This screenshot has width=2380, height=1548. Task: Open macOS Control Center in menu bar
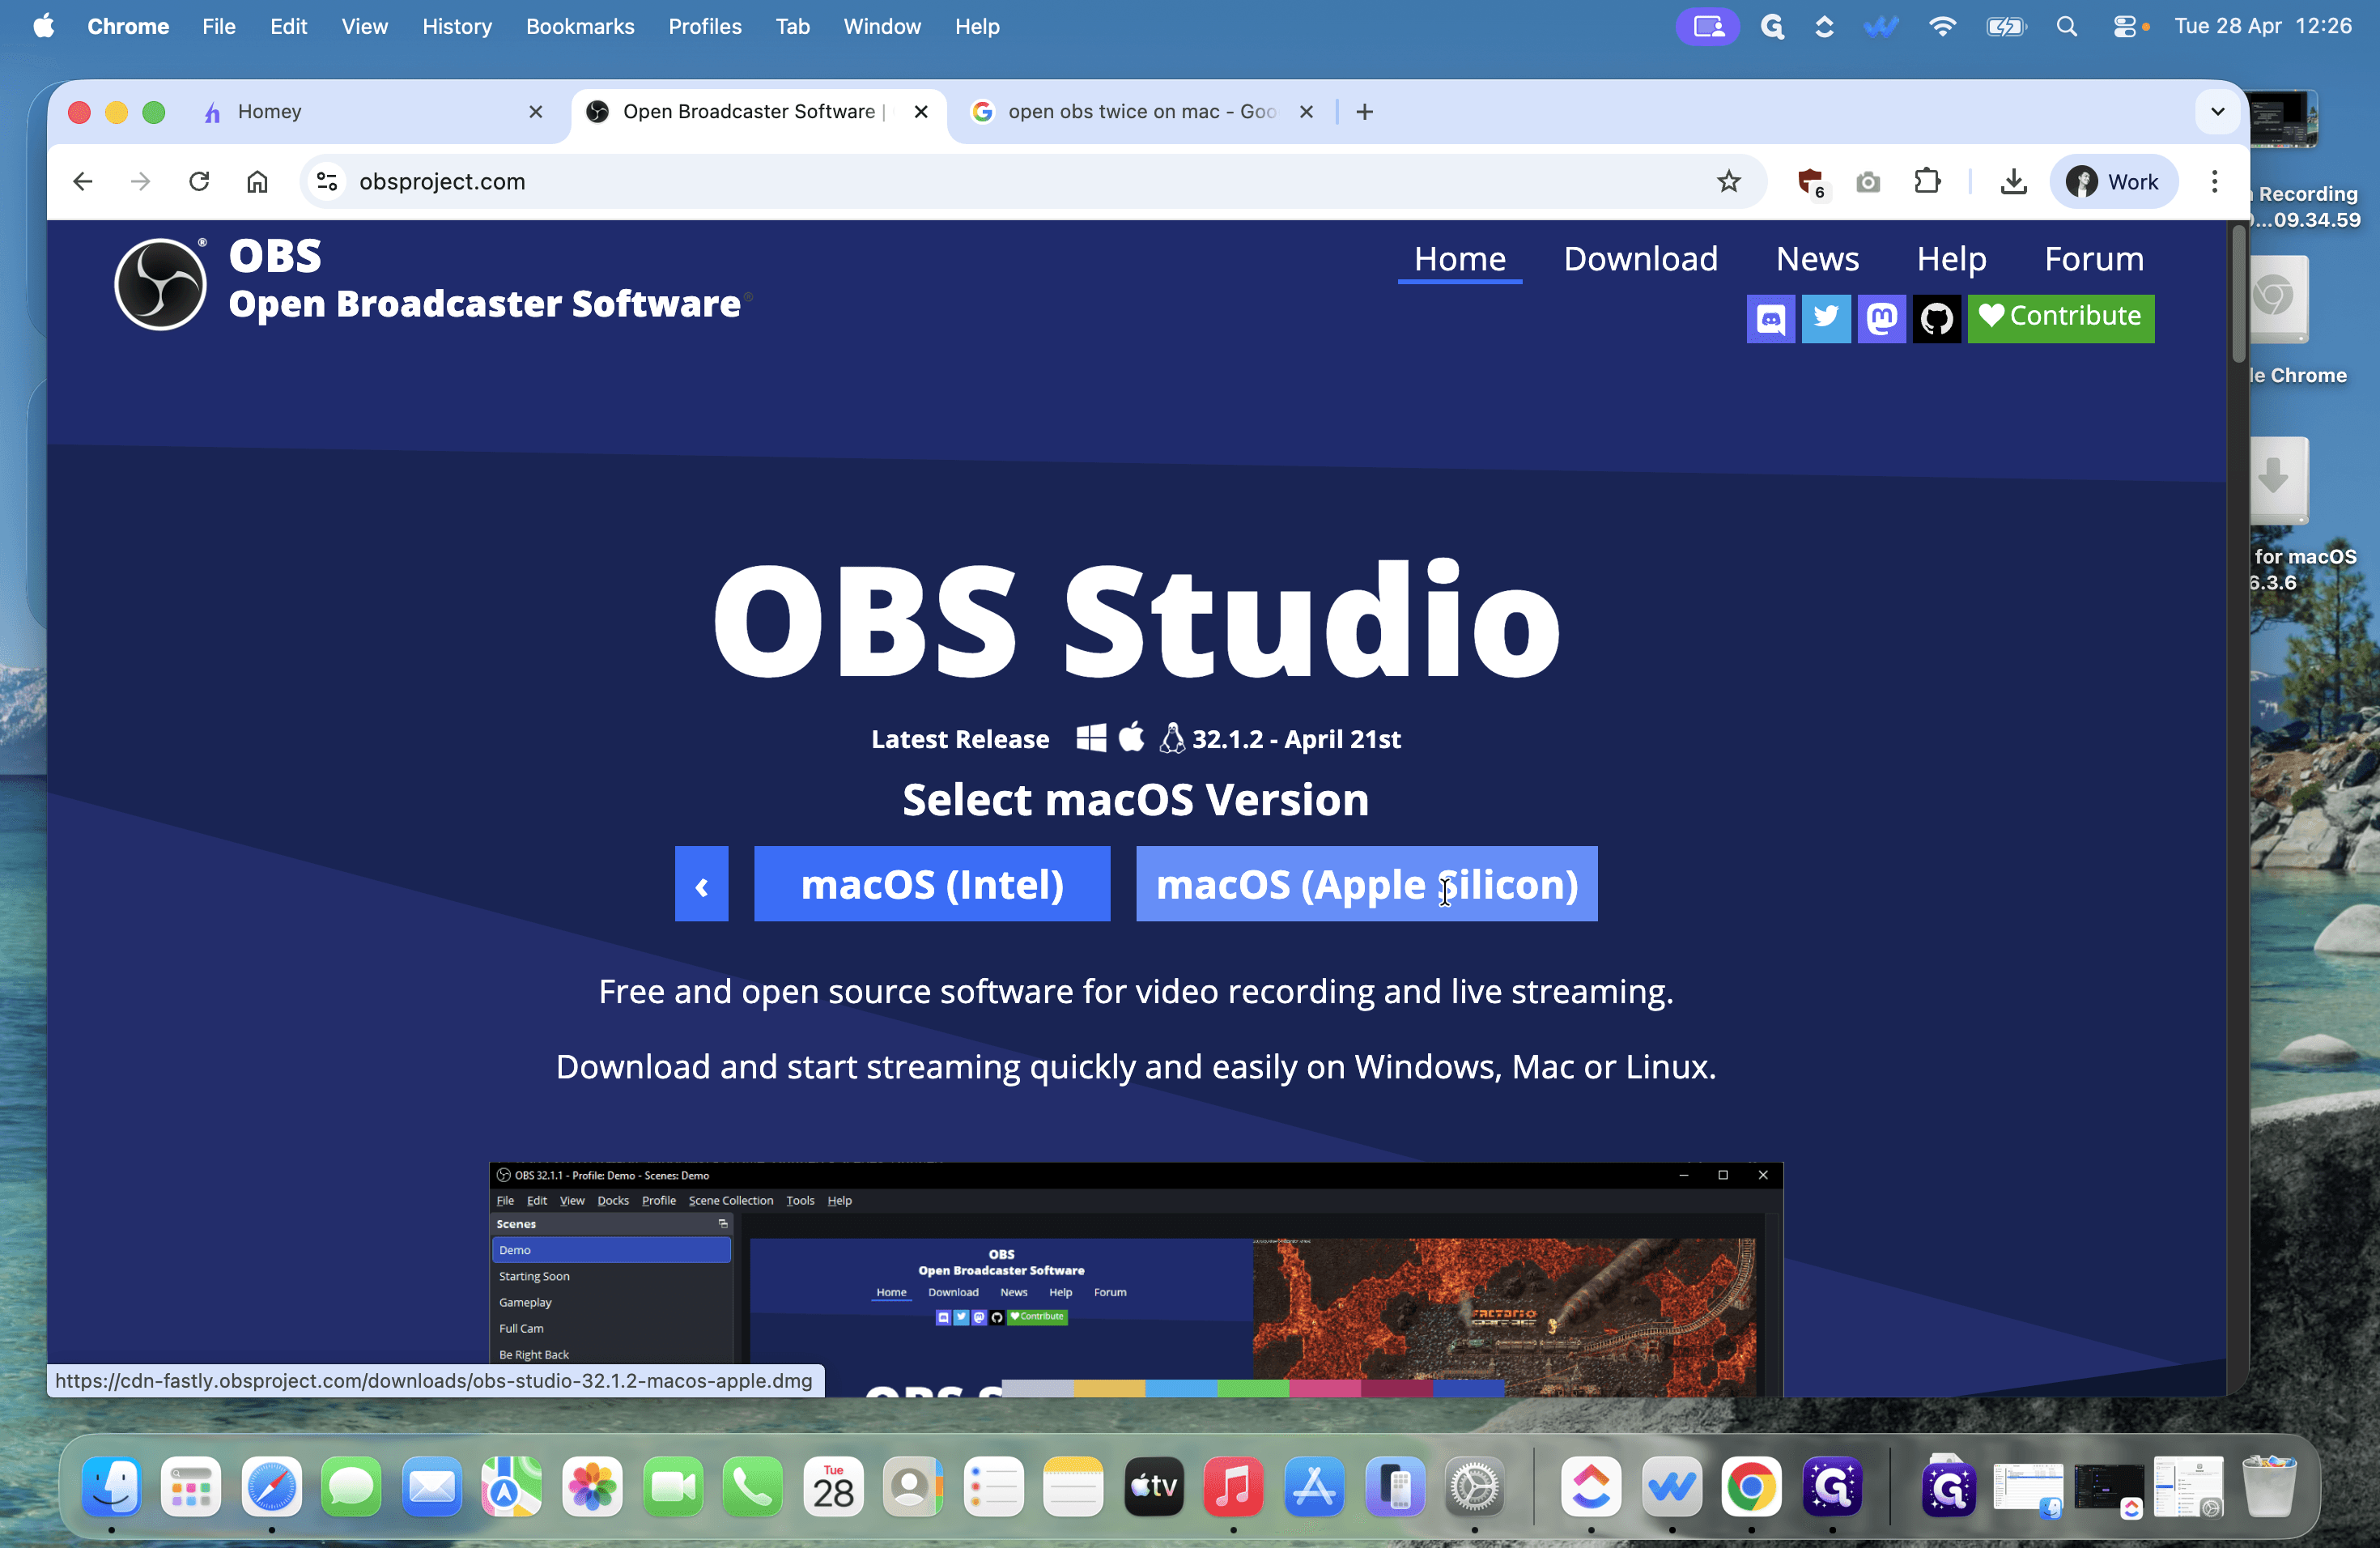(x=2124, y=27)
